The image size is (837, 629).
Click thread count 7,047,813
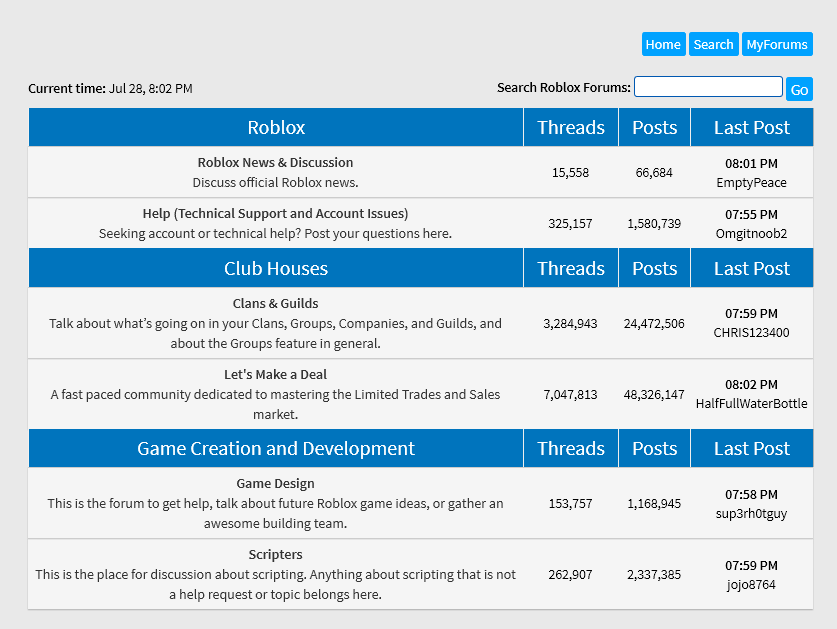571,395
